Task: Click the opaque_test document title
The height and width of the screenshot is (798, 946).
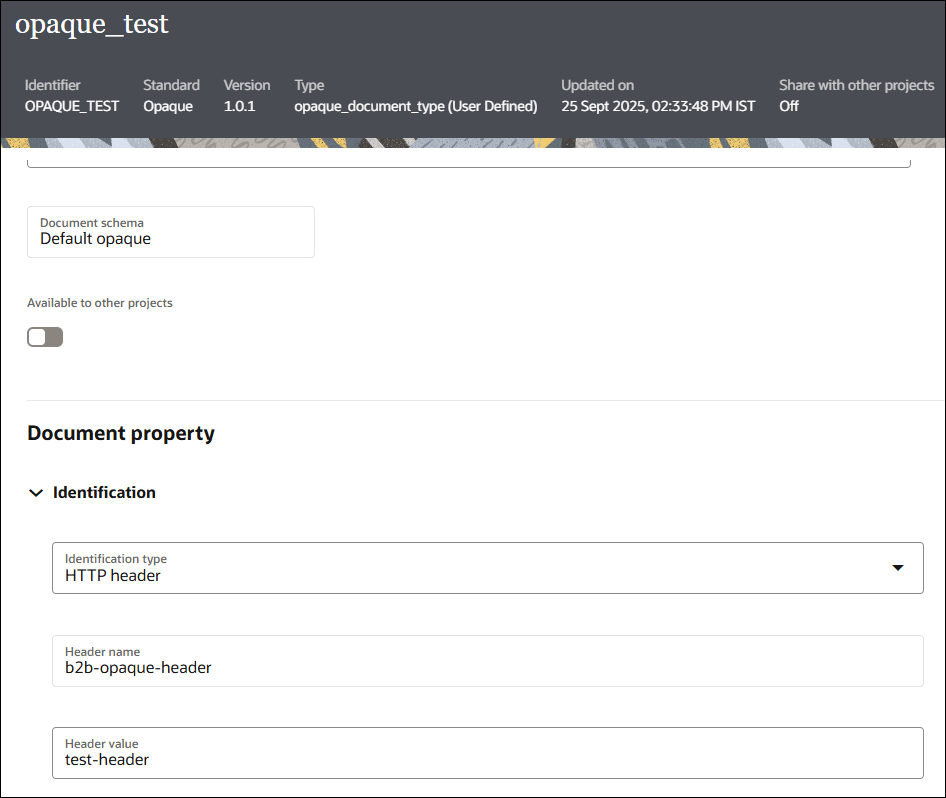Action: 91,24
